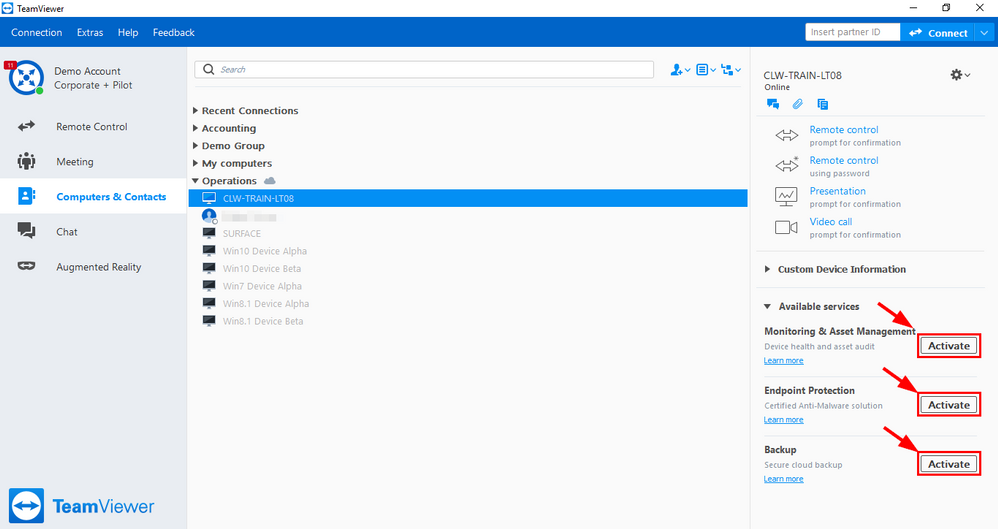Click remote control using password arrows icon

(786, 165)
